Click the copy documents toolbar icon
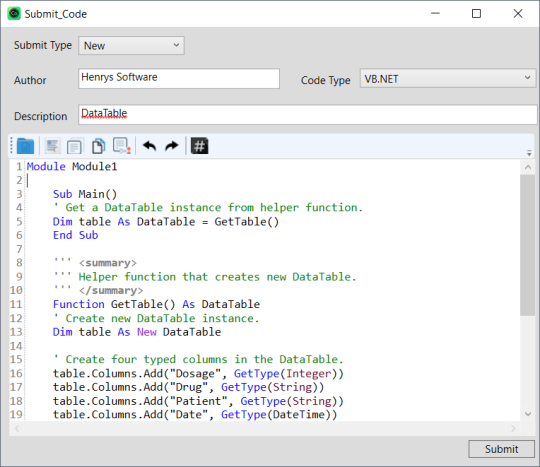 (x=75, y=146)
